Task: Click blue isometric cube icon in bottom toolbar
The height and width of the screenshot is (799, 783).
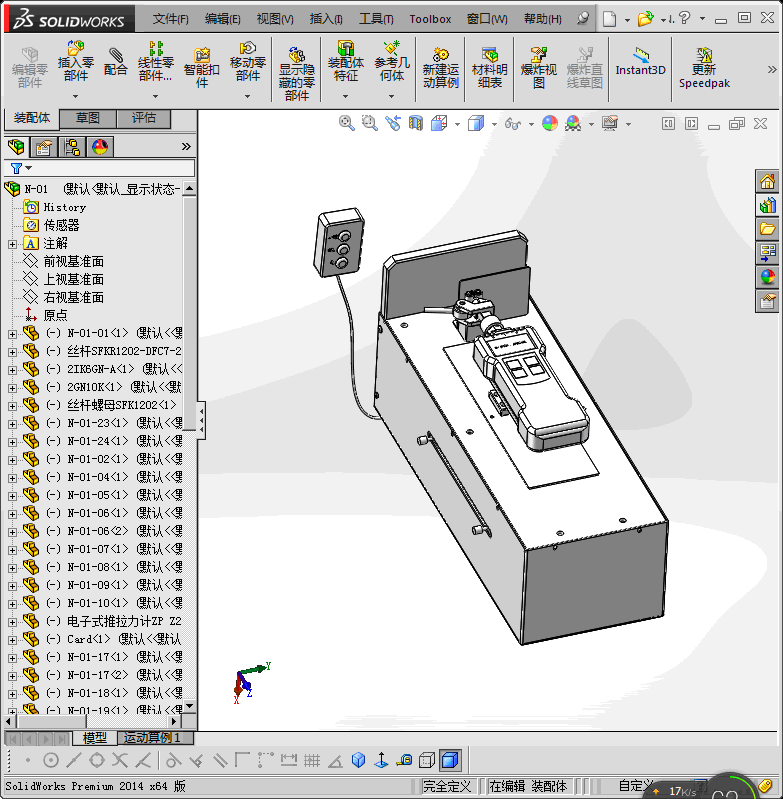Action: tap(358, 760)
